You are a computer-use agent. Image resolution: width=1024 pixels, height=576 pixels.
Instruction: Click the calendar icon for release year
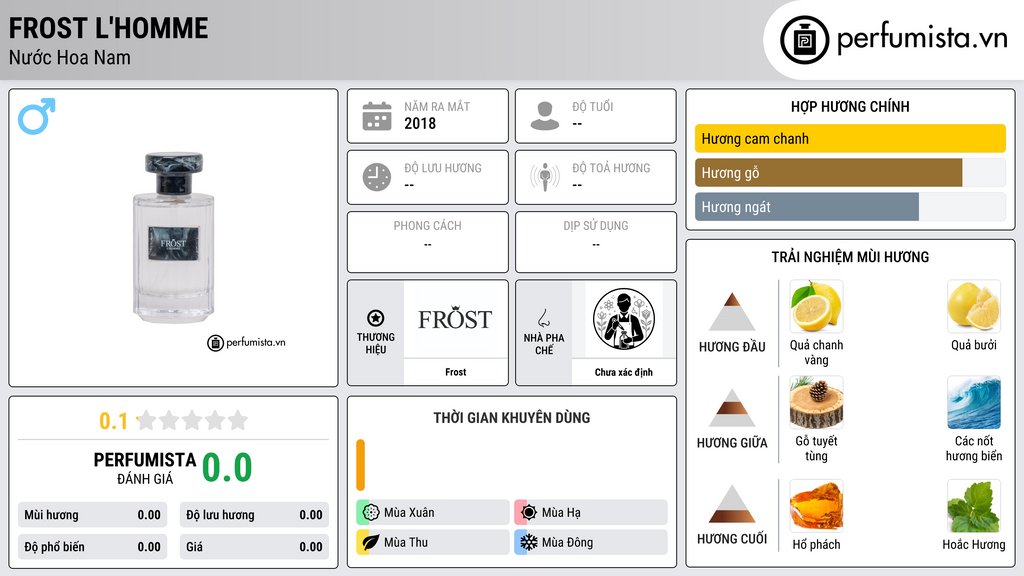(377, 116)
